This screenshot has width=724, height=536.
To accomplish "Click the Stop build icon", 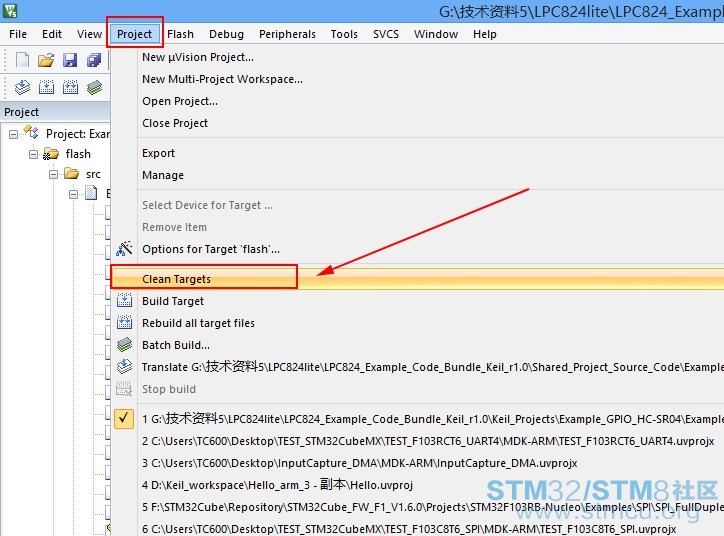I will coord(124,389).
